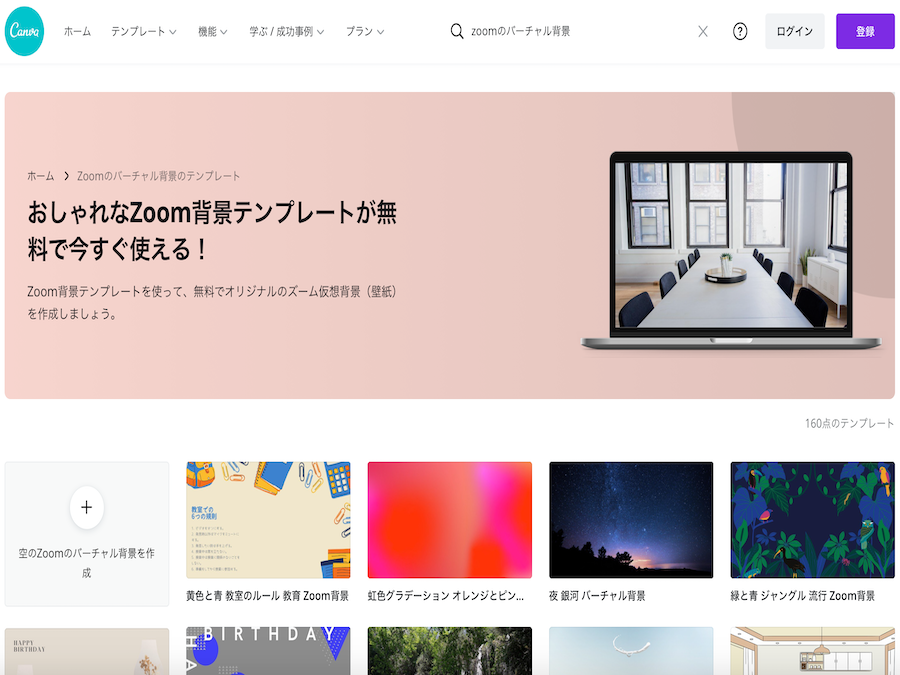Viewport: 900px width, 675px height.
Task: Select the rainbow gradient orange pink template
Action: 450,520
